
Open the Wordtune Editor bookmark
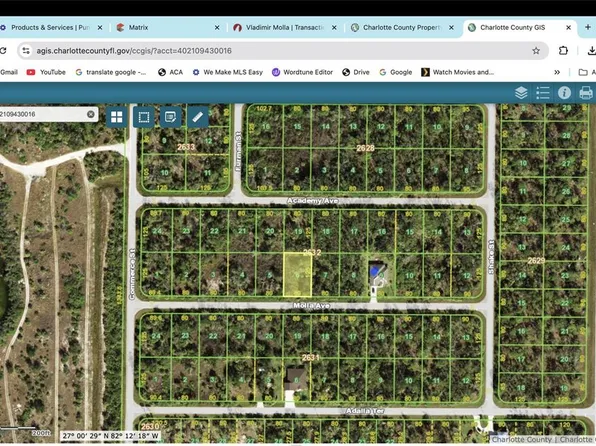302,72
